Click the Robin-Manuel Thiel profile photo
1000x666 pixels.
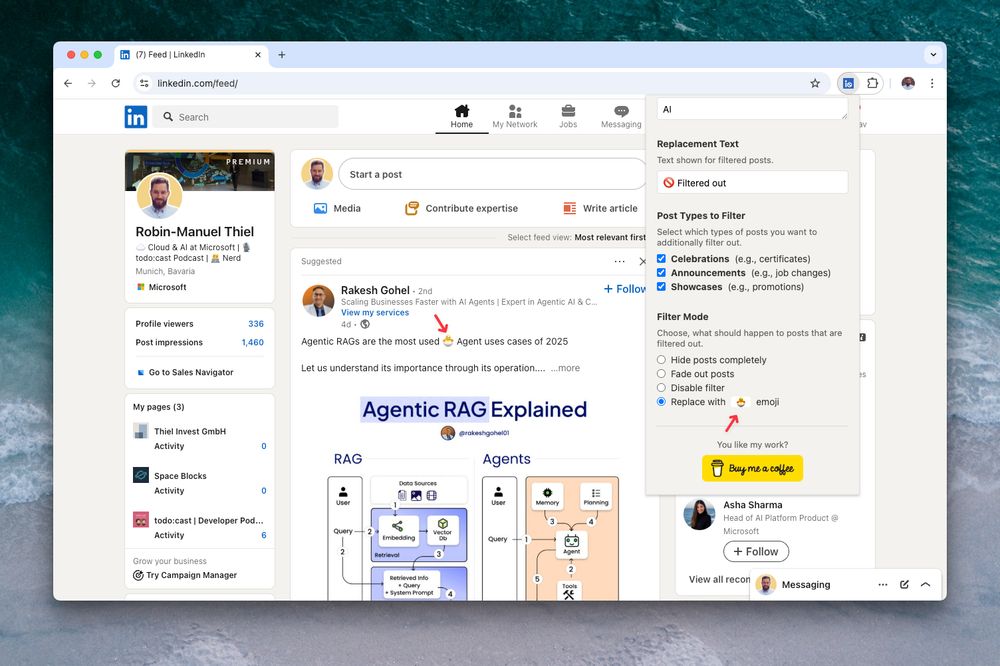(159, 195)
